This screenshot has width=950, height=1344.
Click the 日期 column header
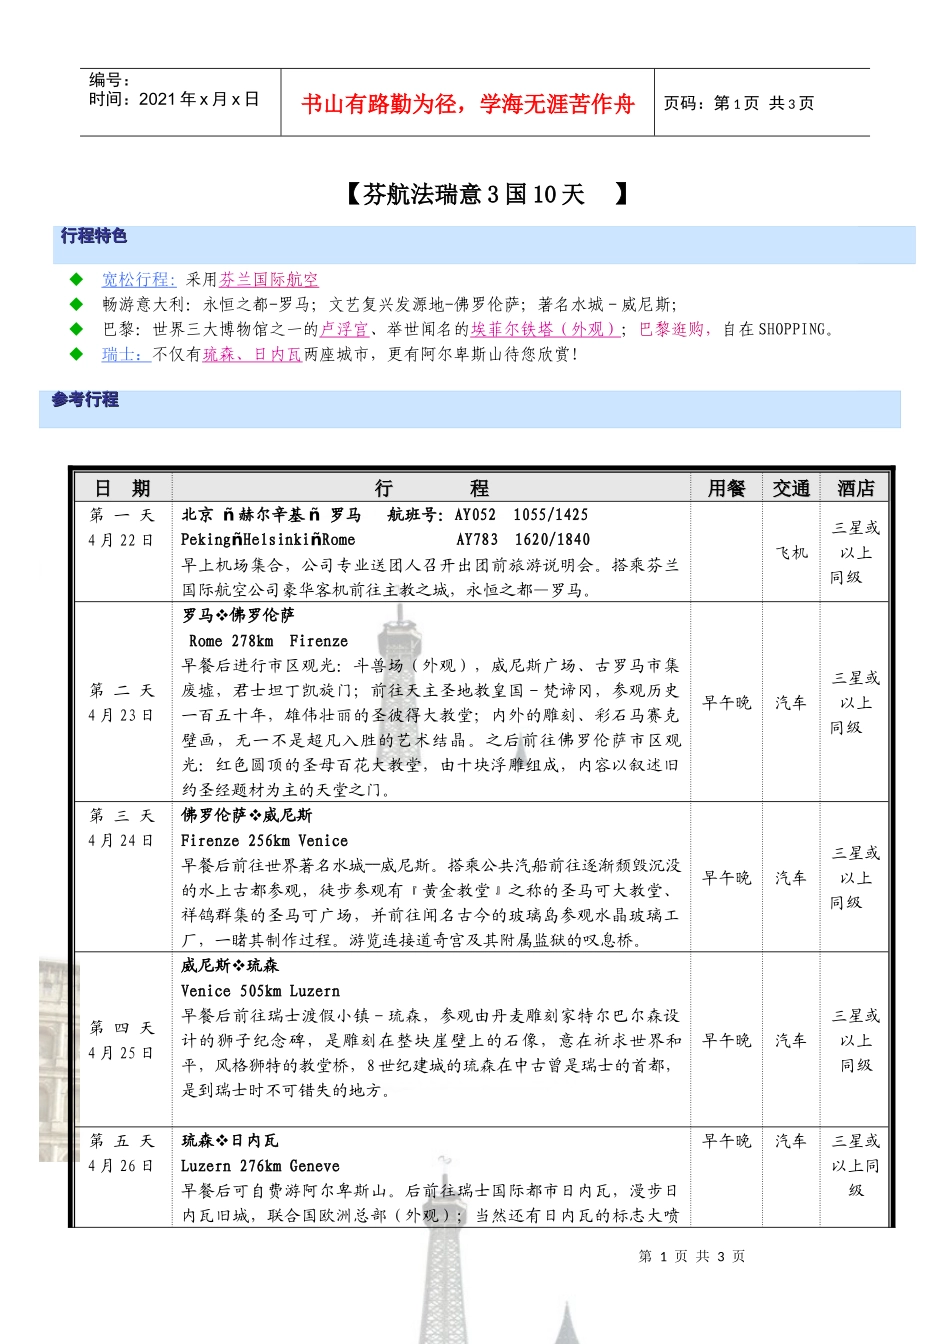(122, 488)
